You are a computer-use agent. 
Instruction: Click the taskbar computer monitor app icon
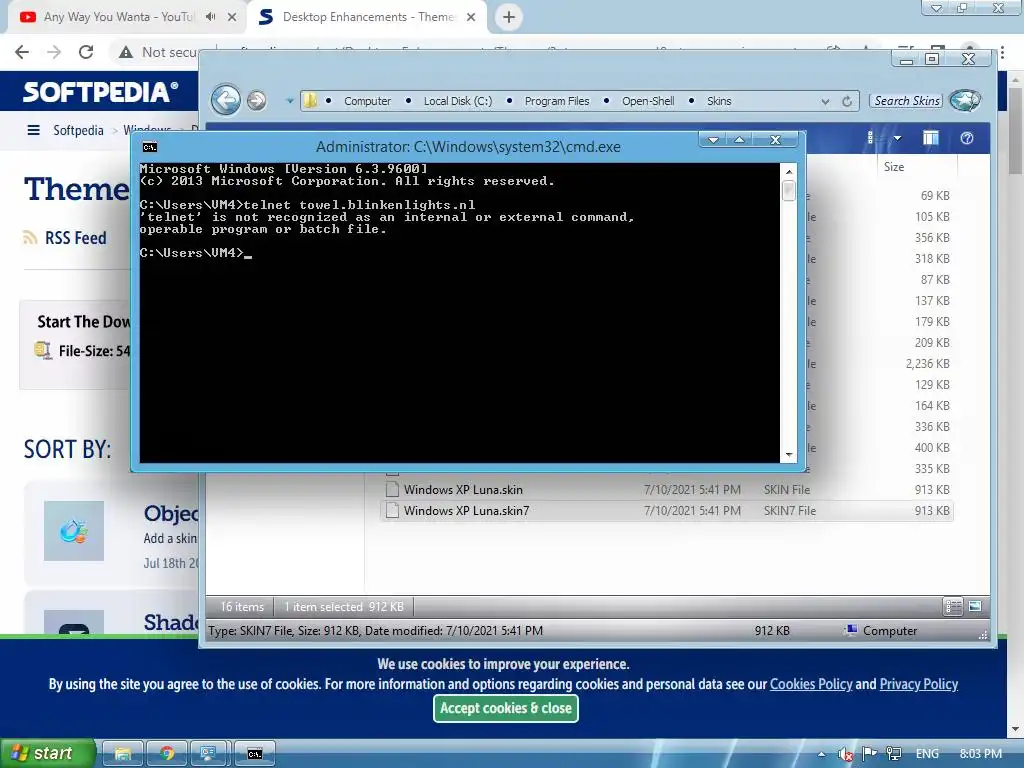click(208, 754)
